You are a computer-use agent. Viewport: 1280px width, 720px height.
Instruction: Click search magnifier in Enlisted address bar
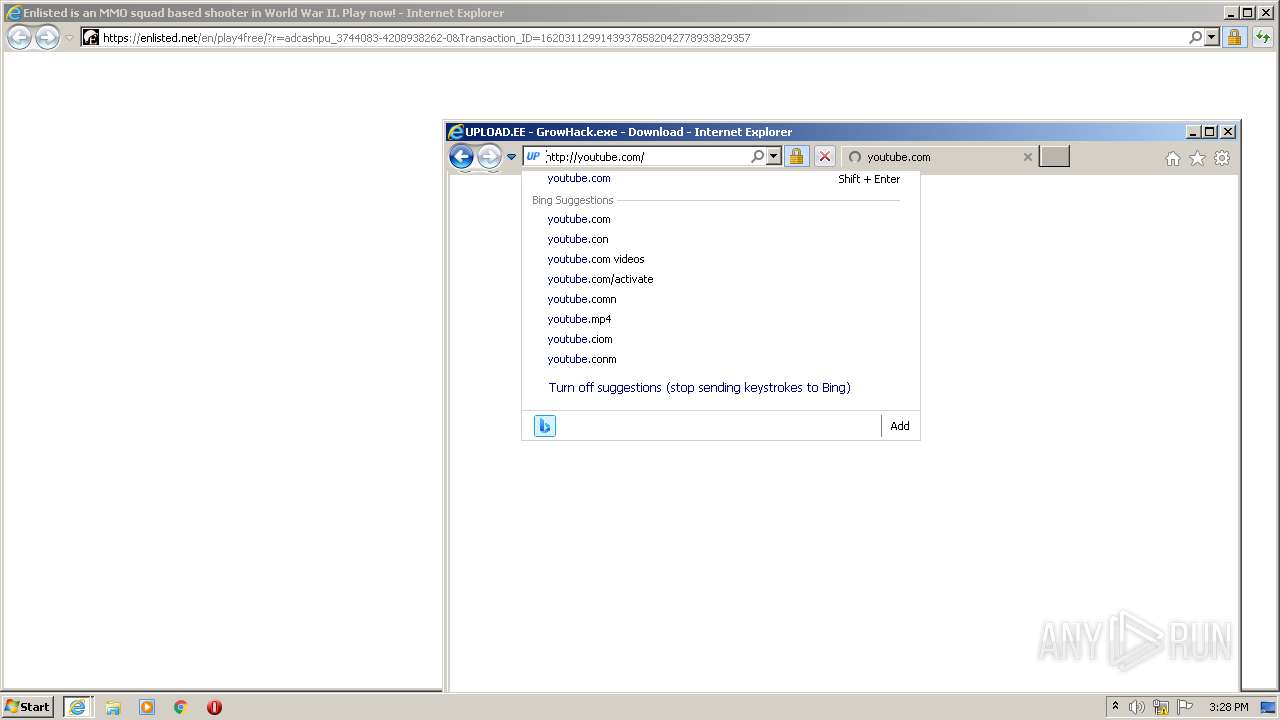click(1195, 37)
